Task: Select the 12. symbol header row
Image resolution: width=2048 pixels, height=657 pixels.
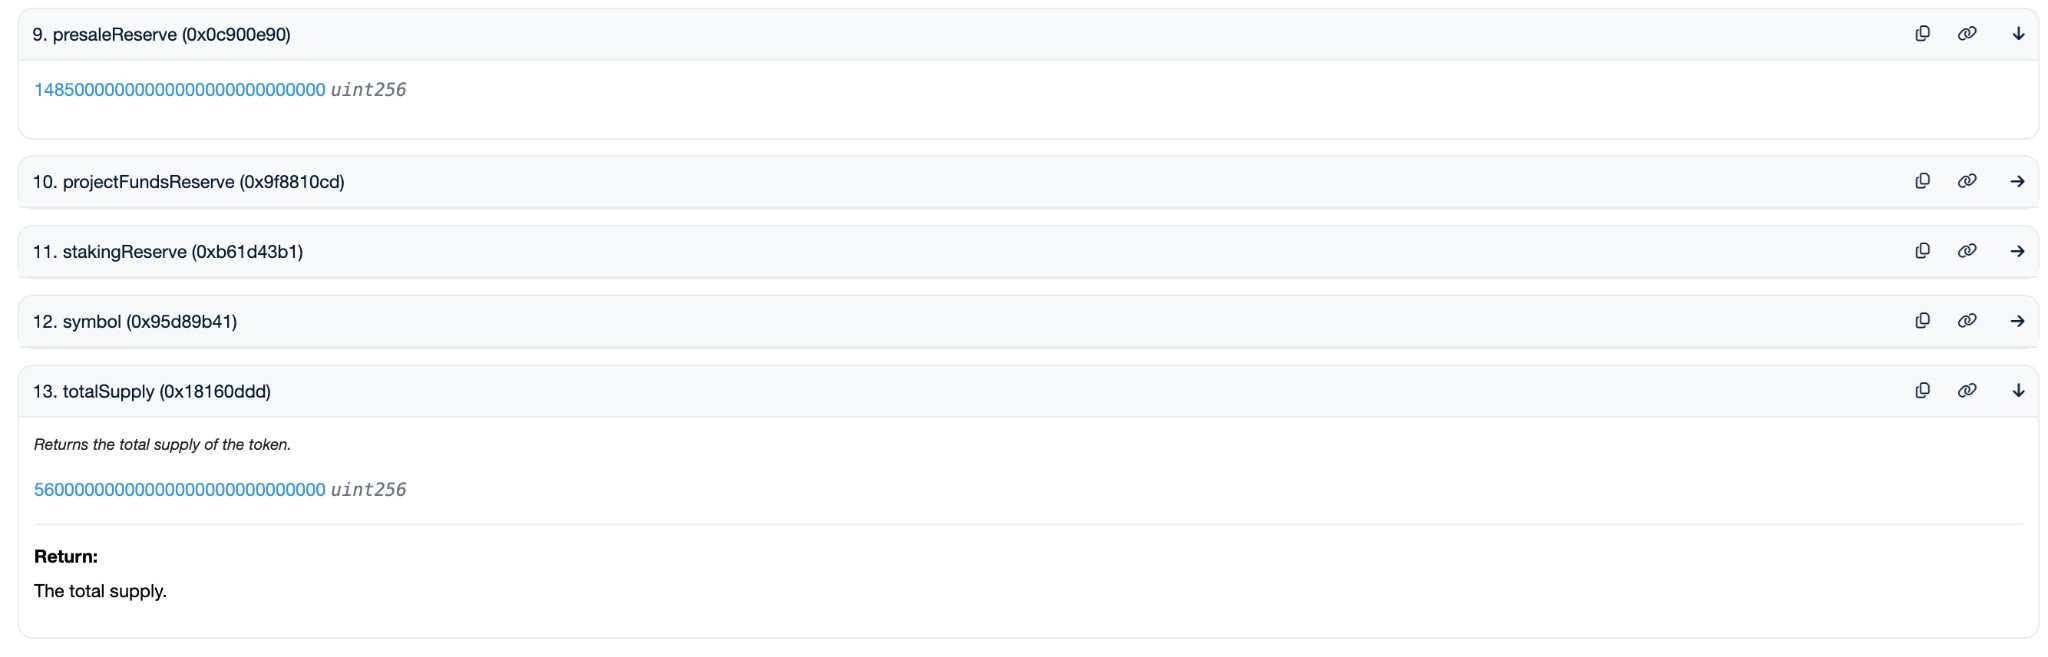Action: (x=1028, y=321)
